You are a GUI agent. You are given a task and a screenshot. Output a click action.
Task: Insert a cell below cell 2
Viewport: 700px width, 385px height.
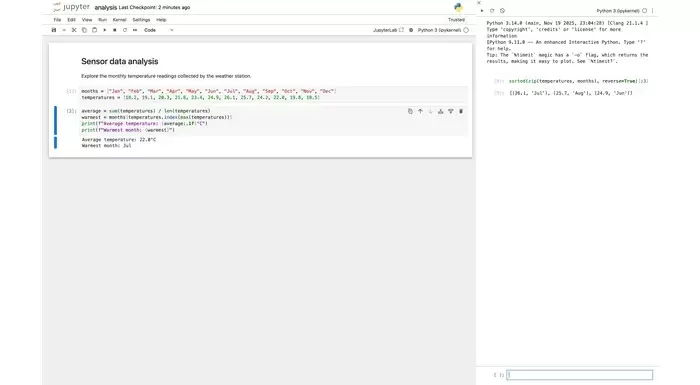450,111
